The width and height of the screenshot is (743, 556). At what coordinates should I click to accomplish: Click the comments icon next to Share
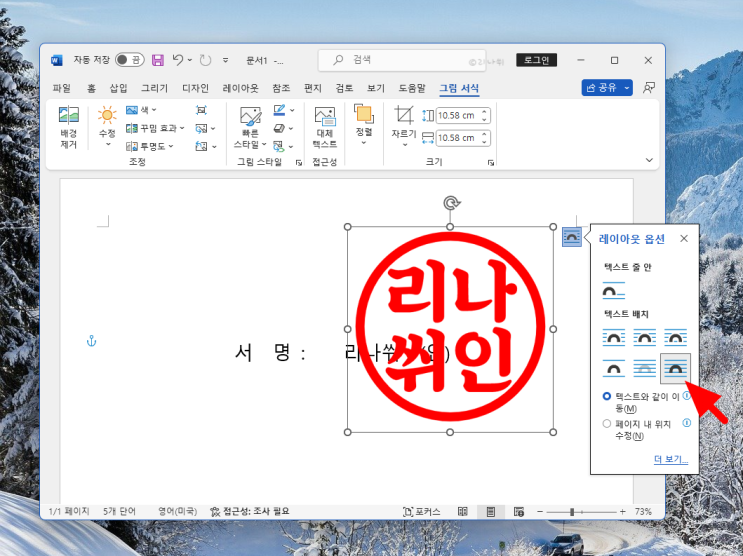tap(649, 88)
